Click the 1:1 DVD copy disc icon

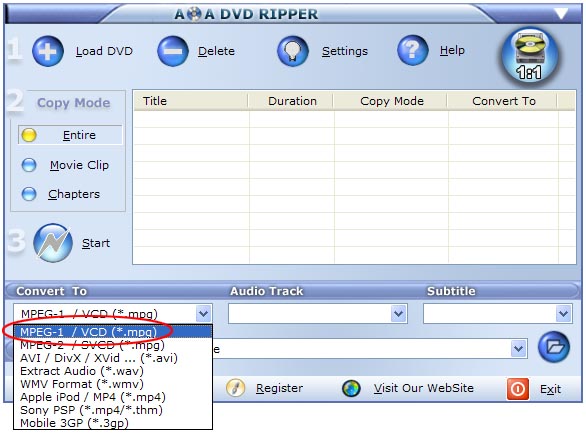coord(529,56)
